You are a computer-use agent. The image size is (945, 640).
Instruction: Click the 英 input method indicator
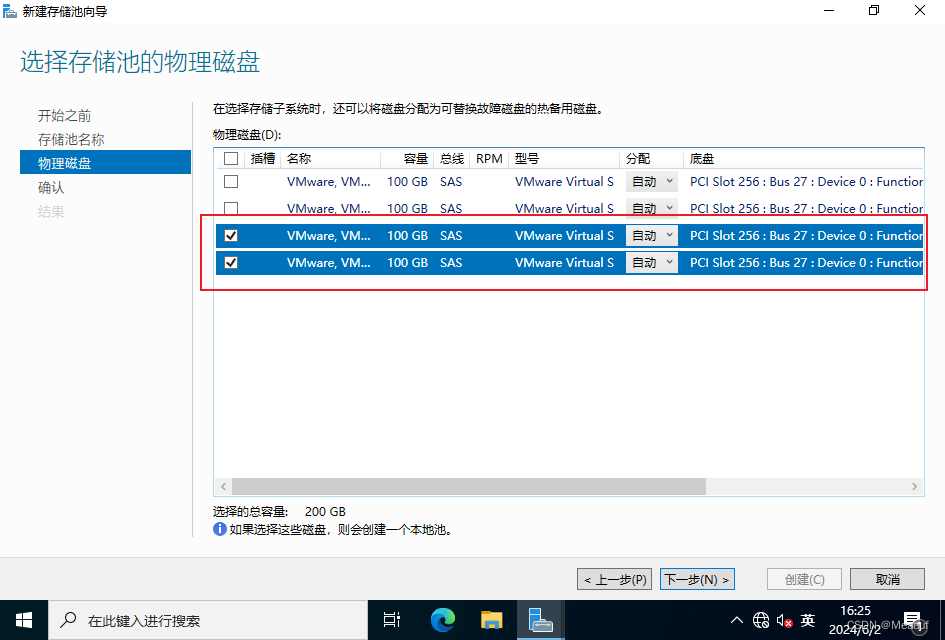click(x=808, y=620)
